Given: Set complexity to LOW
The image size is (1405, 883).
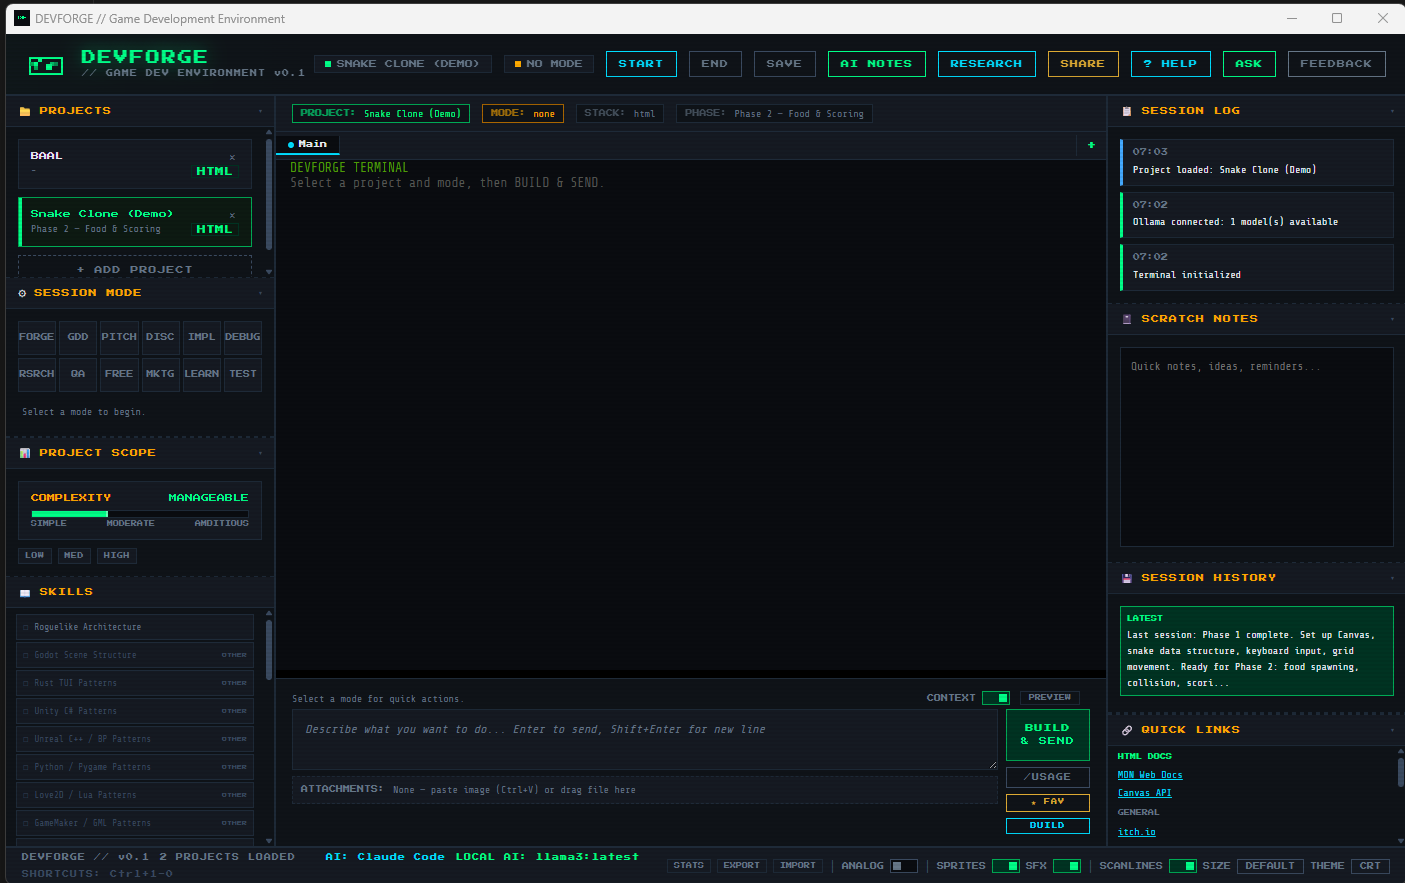Looking at the screenshot, I should point(35,555).
